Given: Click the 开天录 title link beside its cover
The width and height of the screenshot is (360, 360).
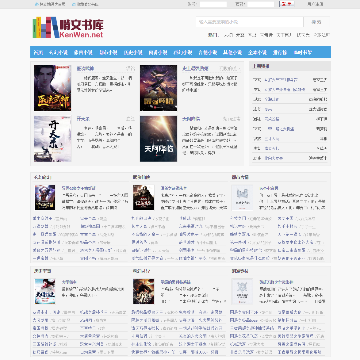Looking at the screenshot, I should (83, 119).
